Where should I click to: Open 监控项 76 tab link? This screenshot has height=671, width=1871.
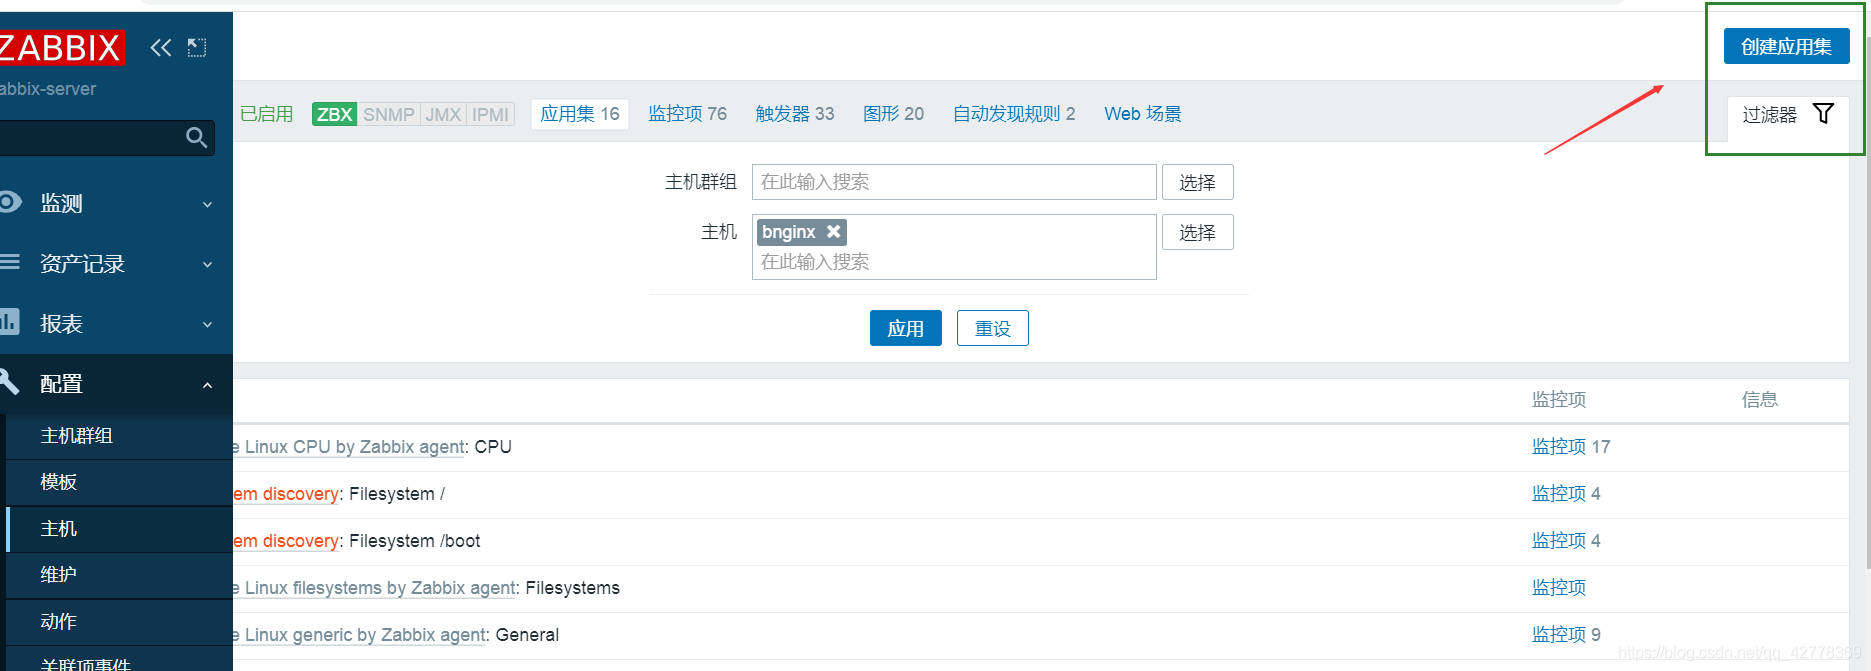click(x=688, y=114)
